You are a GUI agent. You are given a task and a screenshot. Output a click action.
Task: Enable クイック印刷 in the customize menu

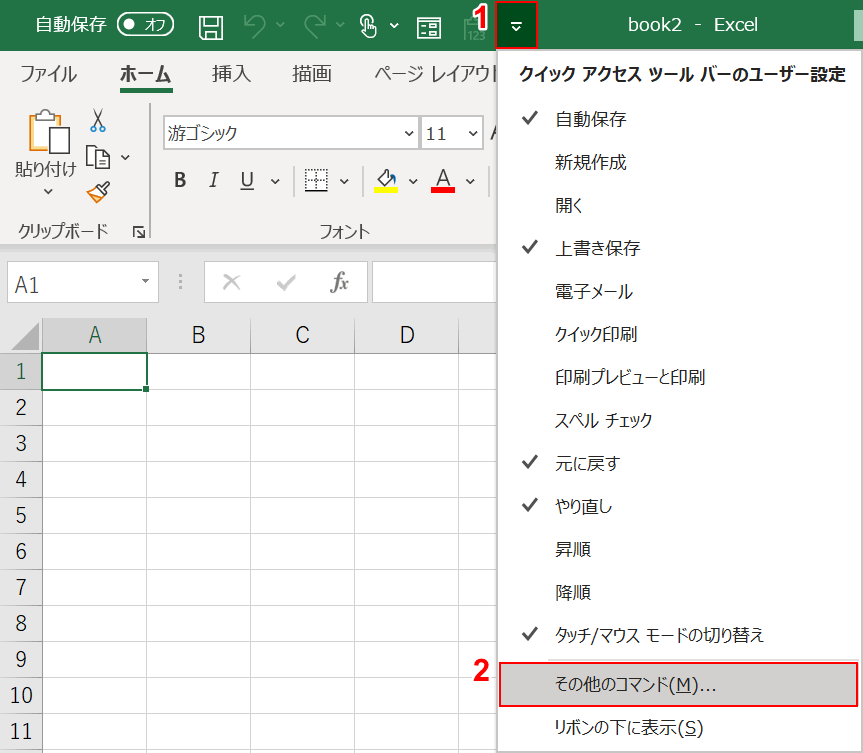click(x=595, y=334)
